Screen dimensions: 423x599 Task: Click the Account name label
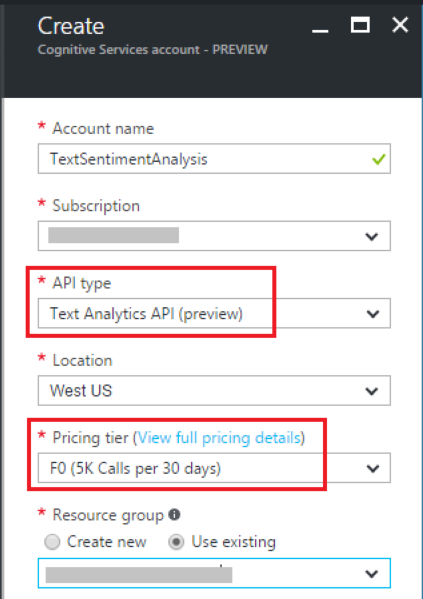[x=103, y=129]
